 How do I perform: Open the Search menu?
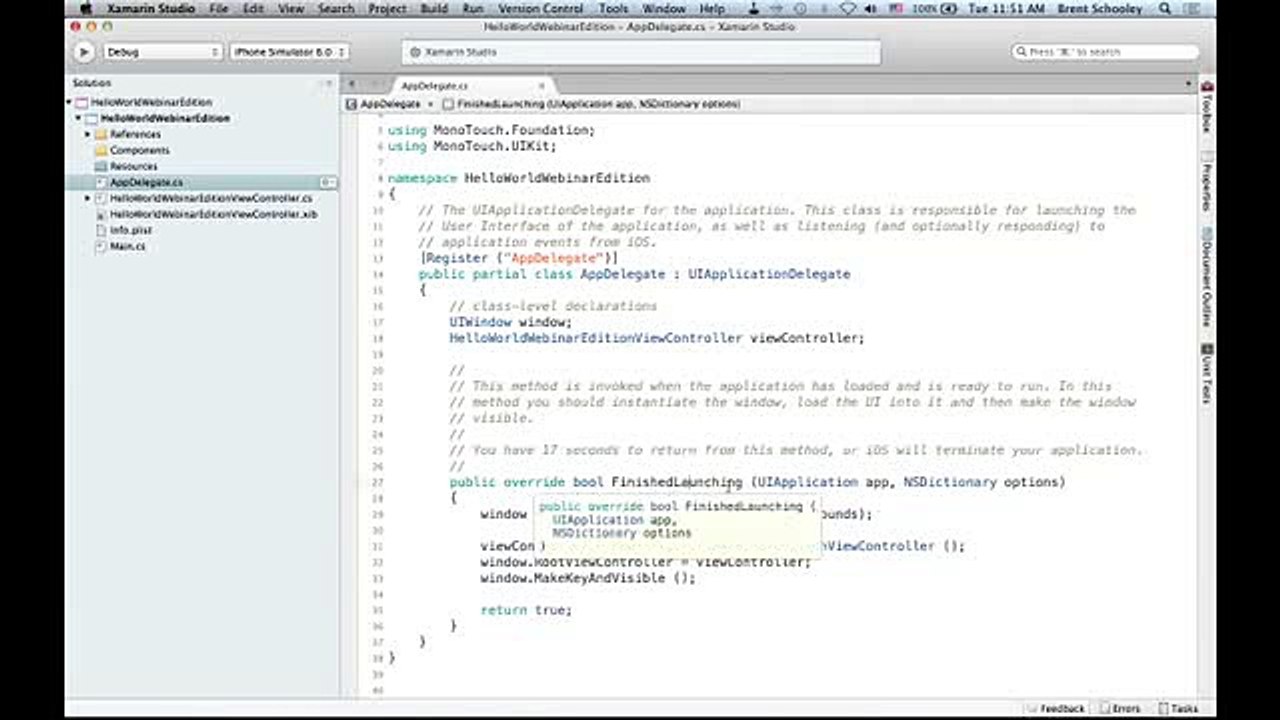[336, 8]
